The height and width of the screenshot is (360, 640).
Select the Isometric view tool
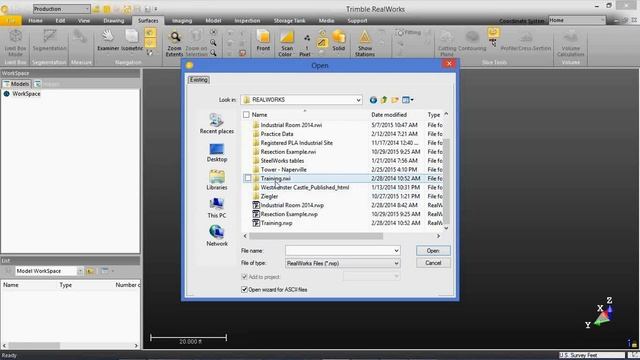[132, 41]
